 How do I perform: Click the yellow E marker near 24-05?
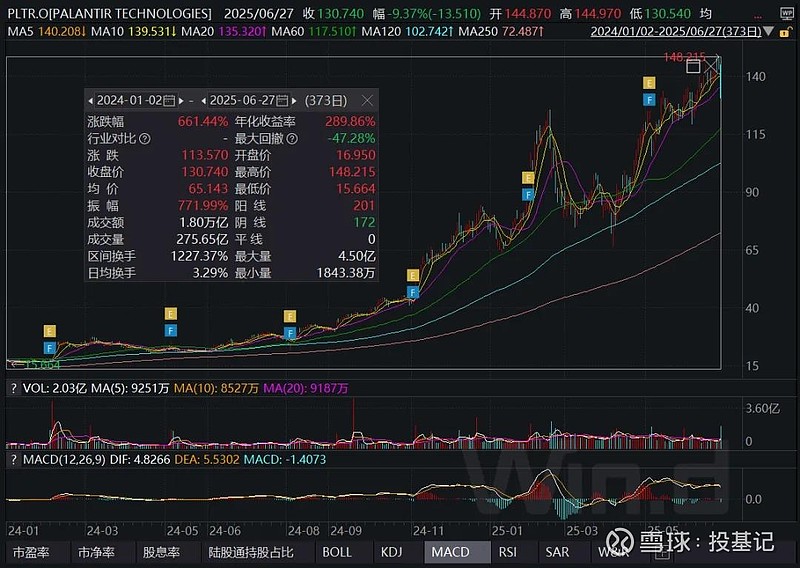171,313
